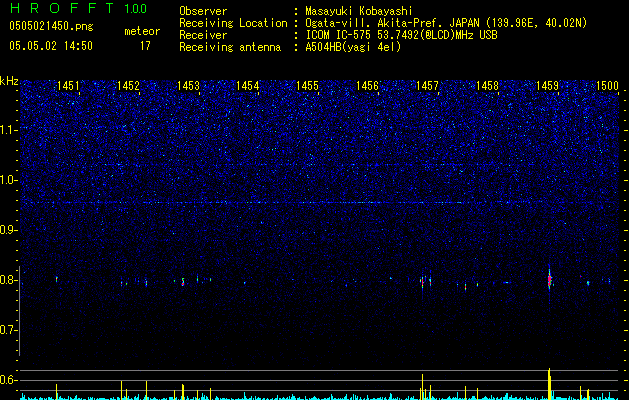Click the Receiving antenna label
Screen dimensions: 629x400
tap(230, 47)
